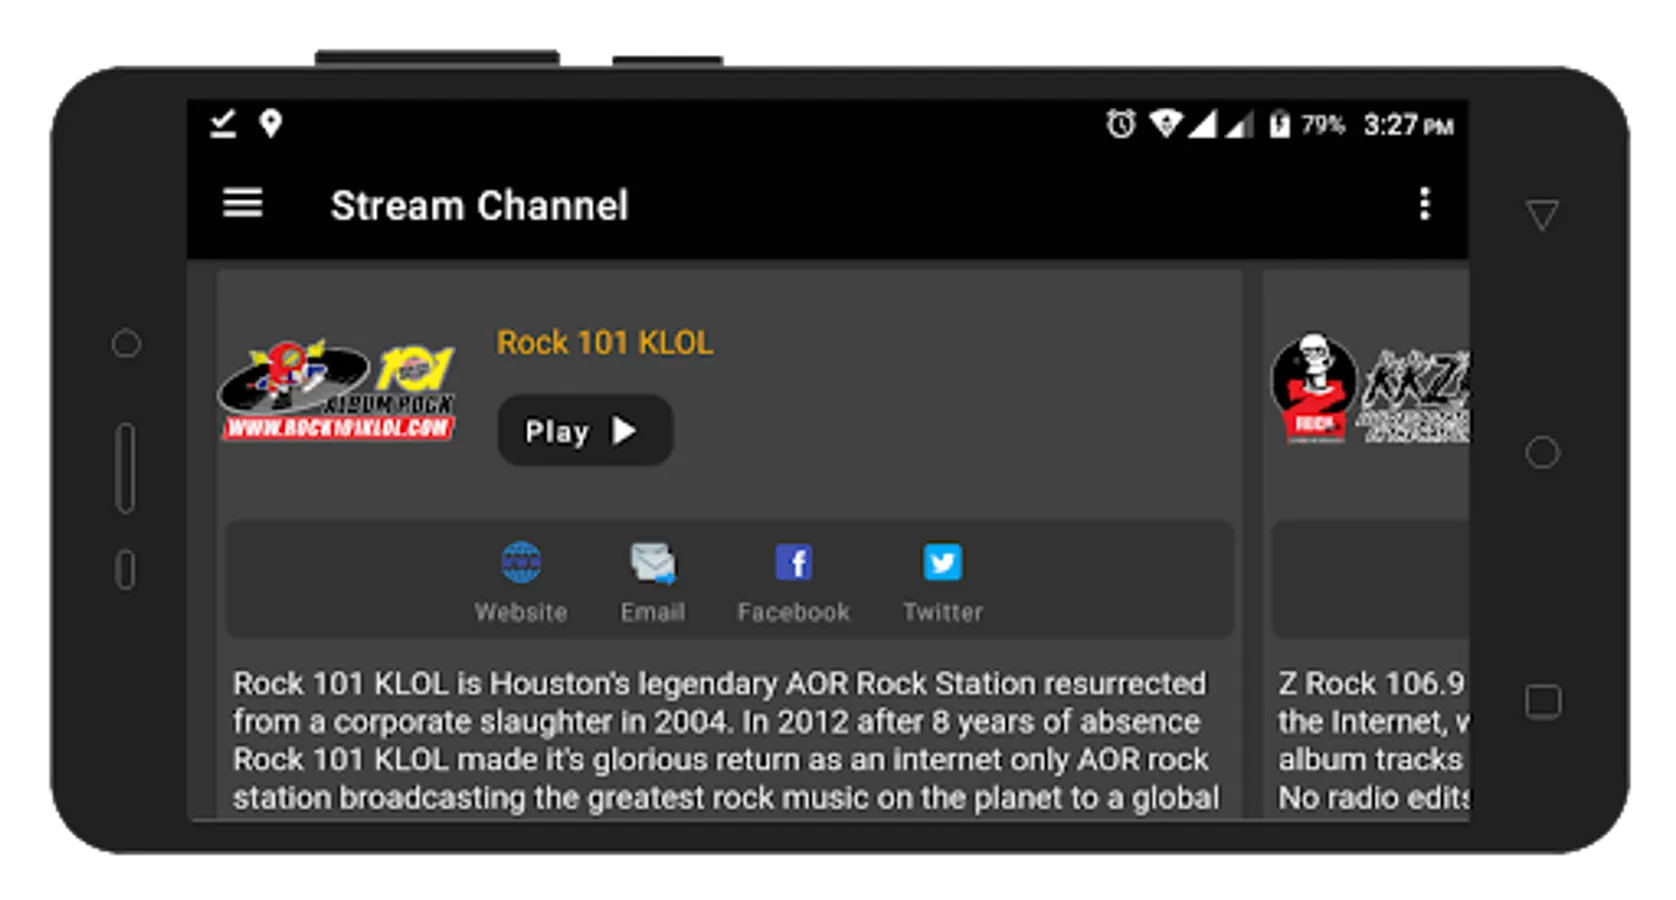This screenshot has height=900, width=1676.
Task: Click the Rock 101 KLOL station title
Action: pyautogui.click(x=605, y=343)
